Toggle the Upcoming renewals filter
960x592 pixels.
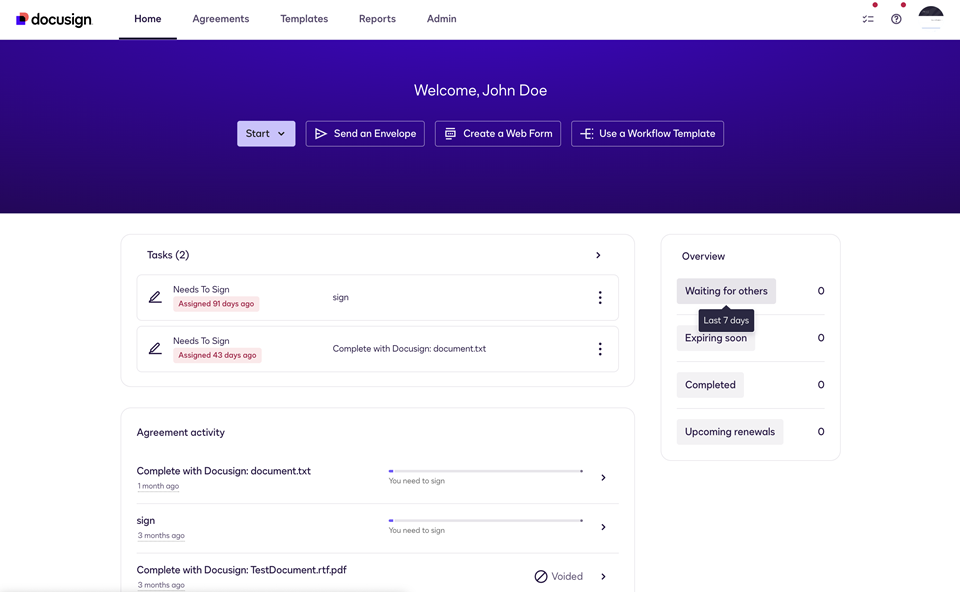(x=730, y=431)
